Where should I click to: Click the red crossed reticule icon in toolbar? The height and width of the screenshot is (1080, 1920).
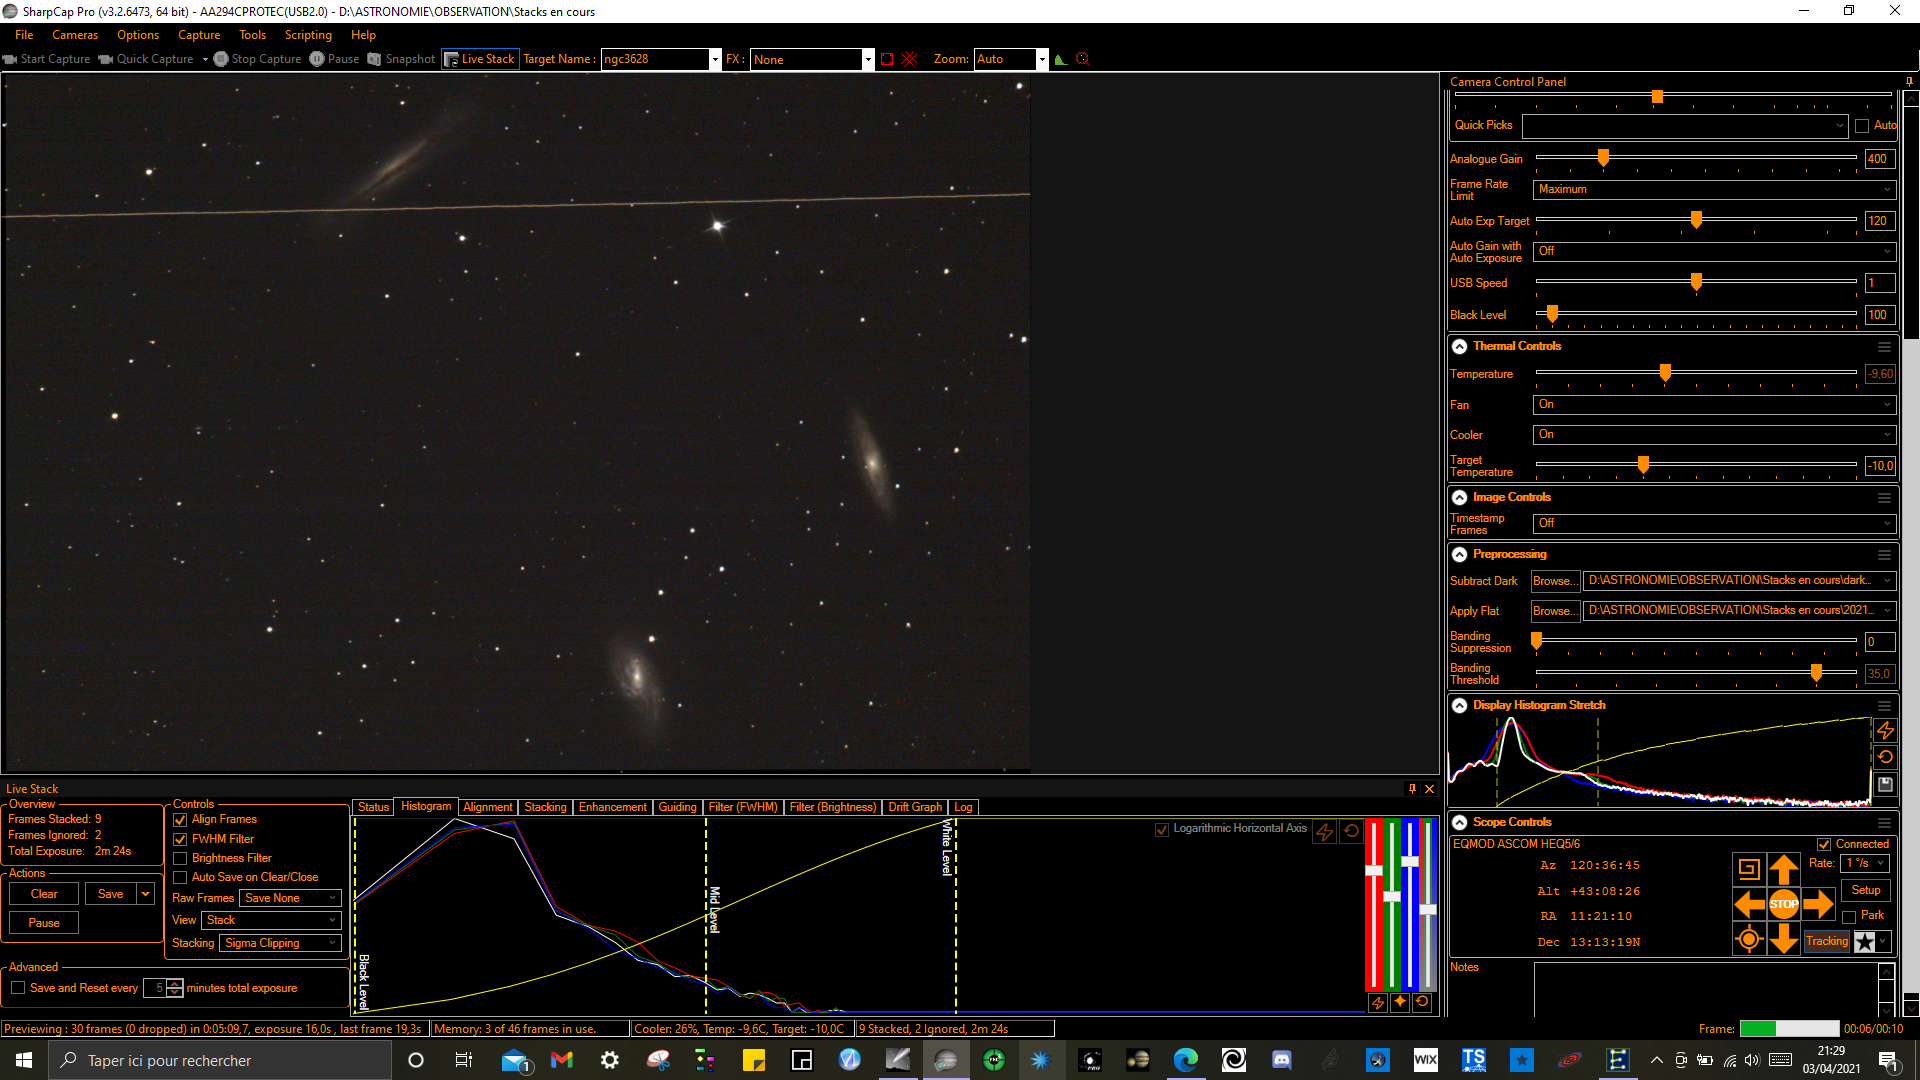910,59
